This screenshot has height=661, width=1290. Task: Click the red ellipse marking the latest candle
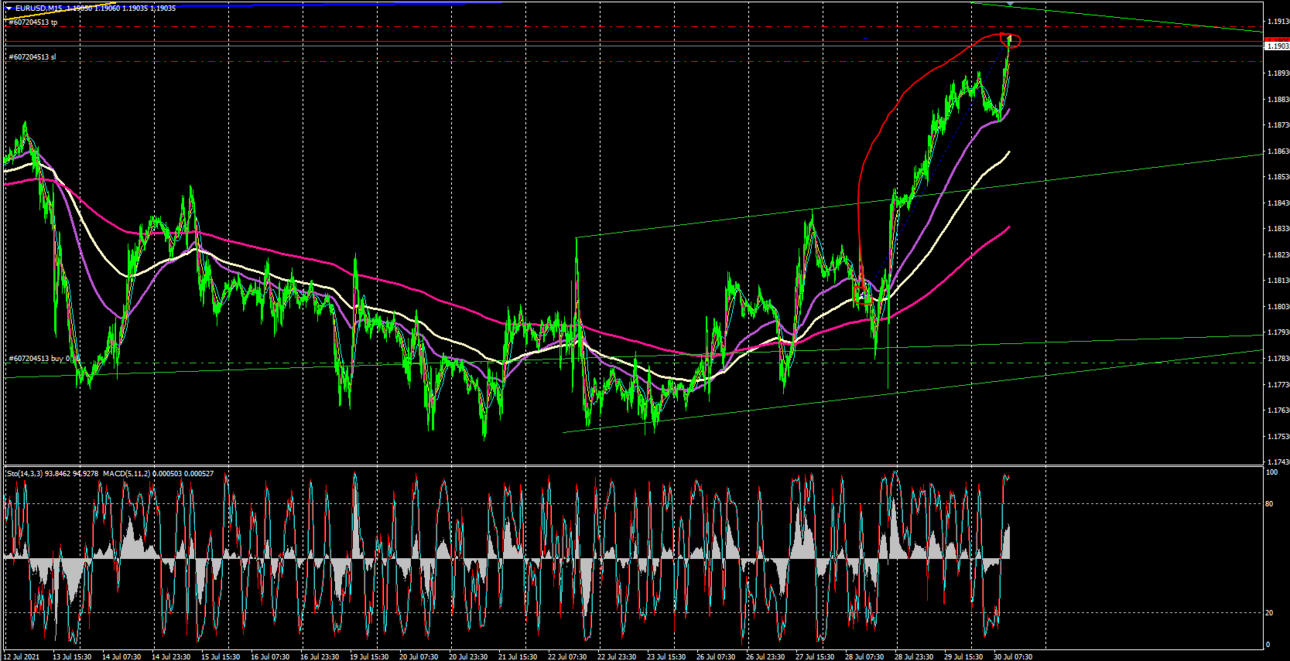1011,40
